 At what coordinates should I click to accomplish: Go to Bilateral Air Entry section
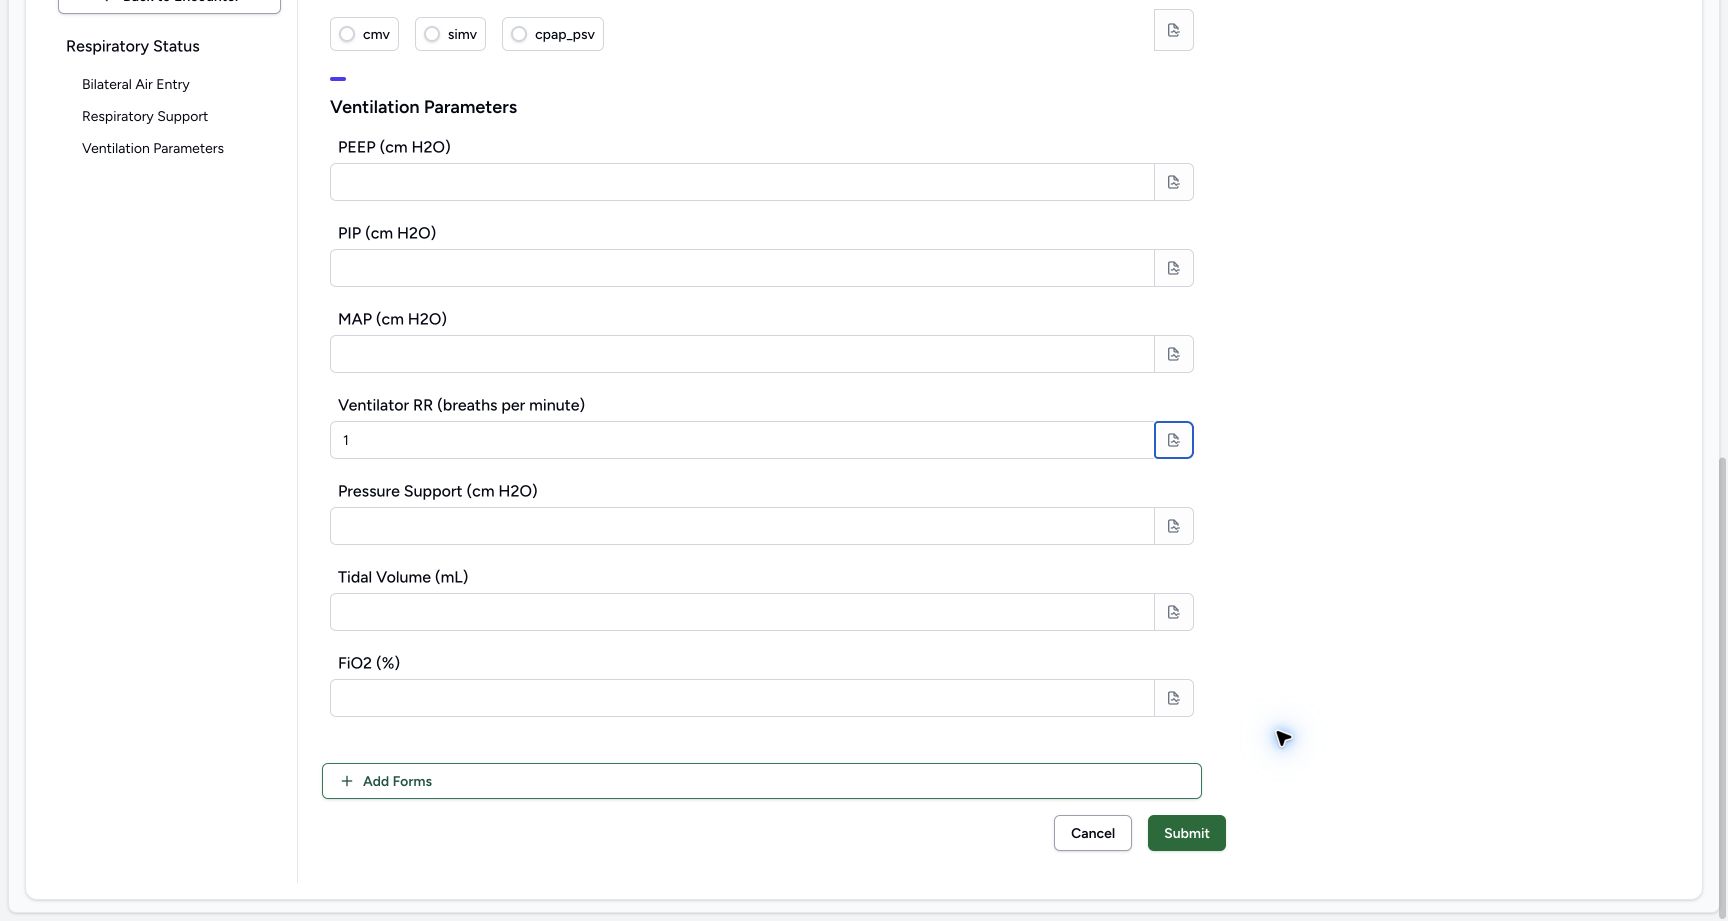click(136, 84)
